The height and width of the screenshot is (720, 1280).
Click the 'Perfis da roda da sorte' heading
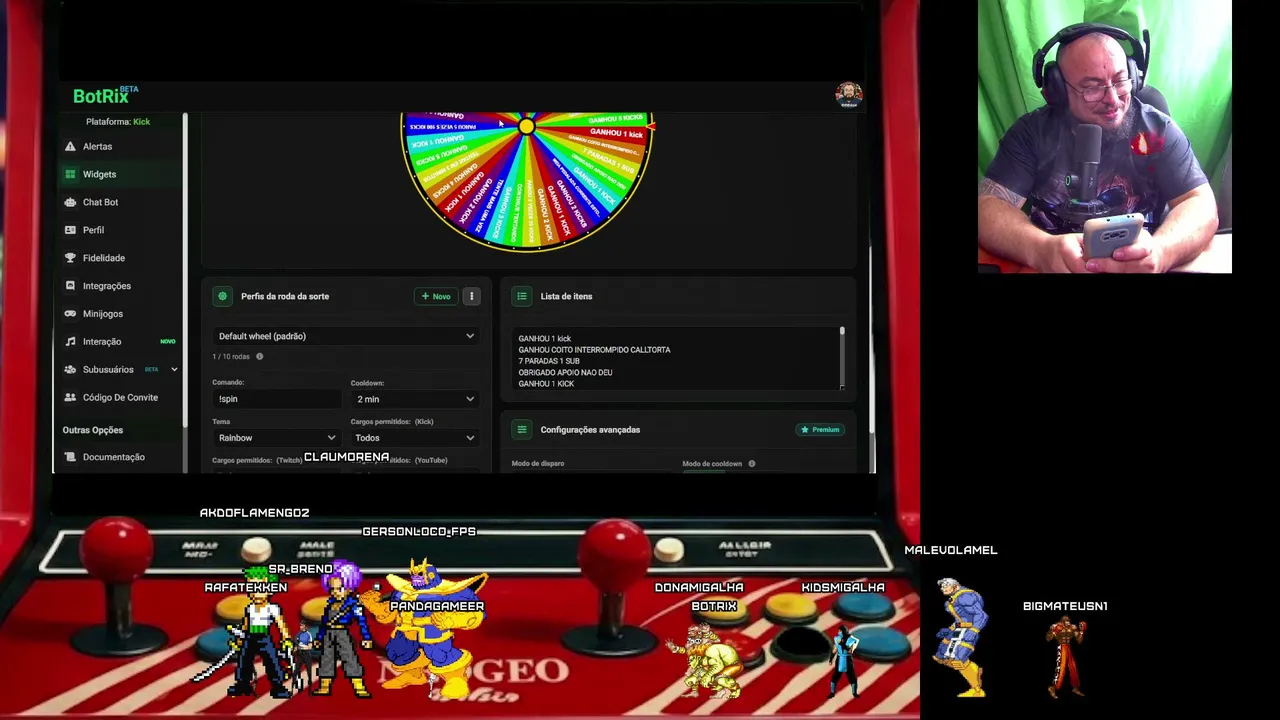coord(285,296)
